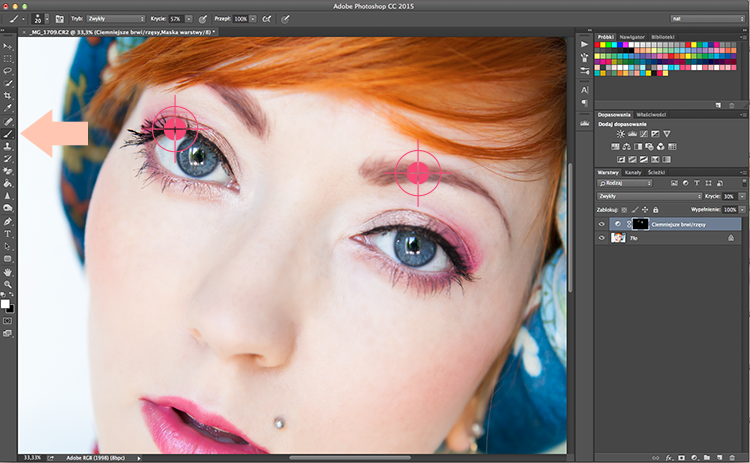
Task: Open the brush preset picker size 20
Action: [38, 19]
